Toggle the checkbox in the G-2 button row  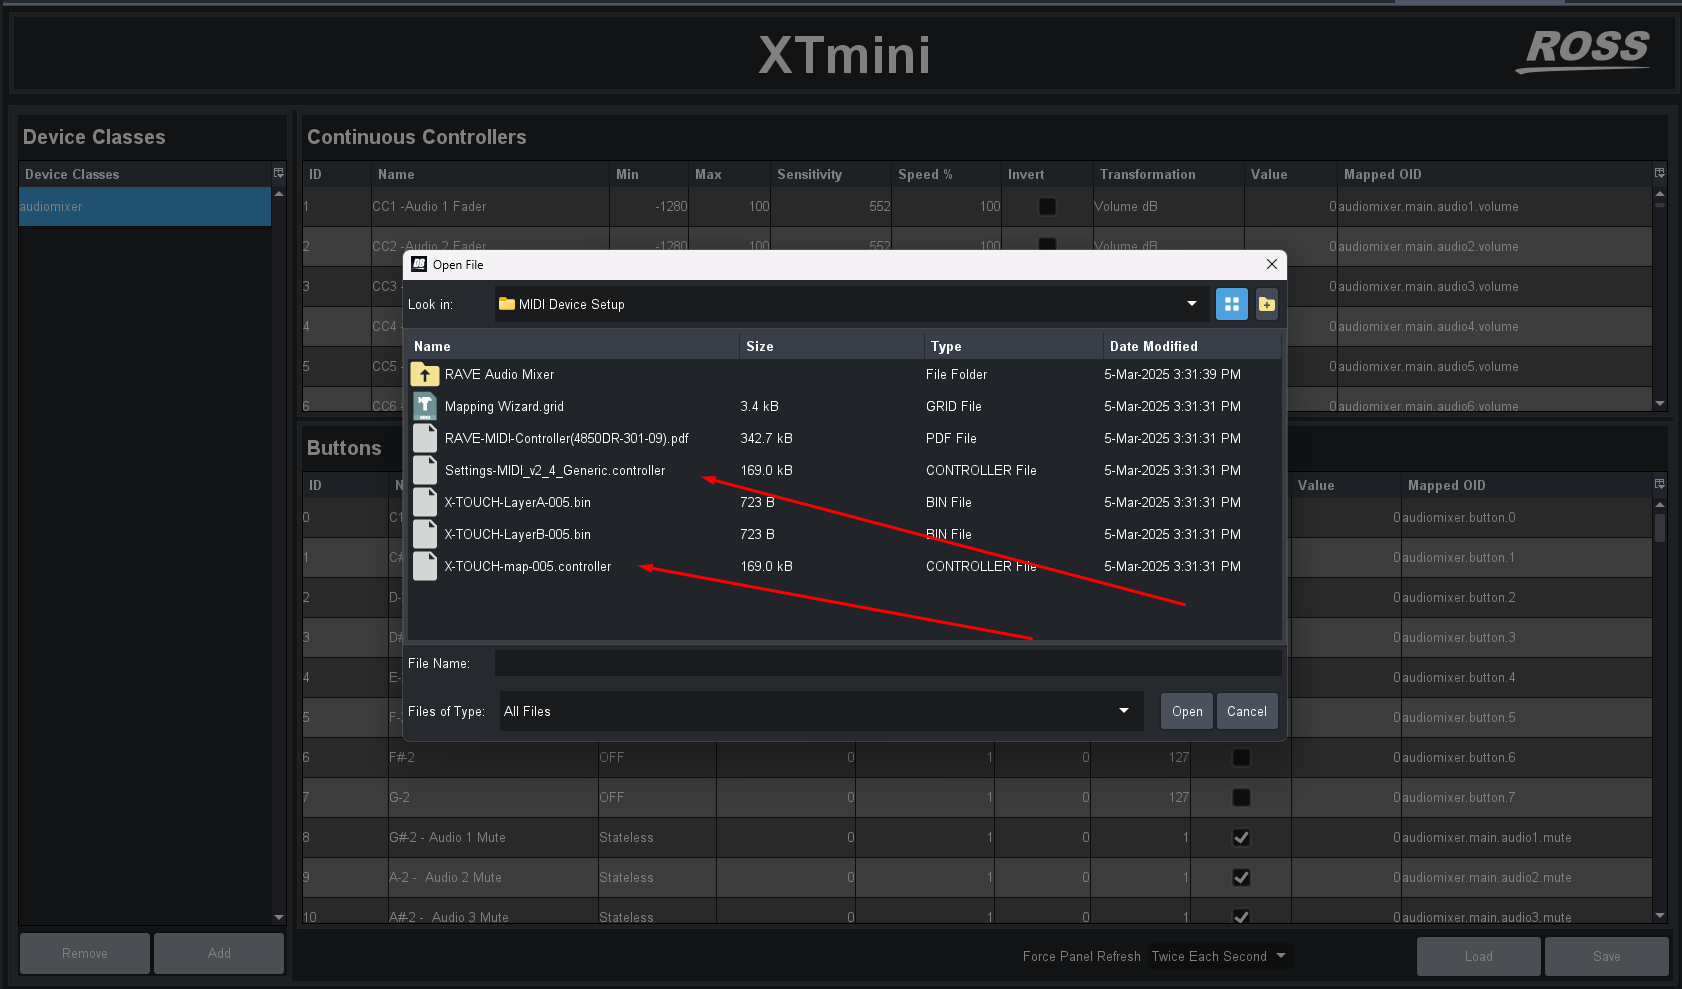[x=1241, y=797]
